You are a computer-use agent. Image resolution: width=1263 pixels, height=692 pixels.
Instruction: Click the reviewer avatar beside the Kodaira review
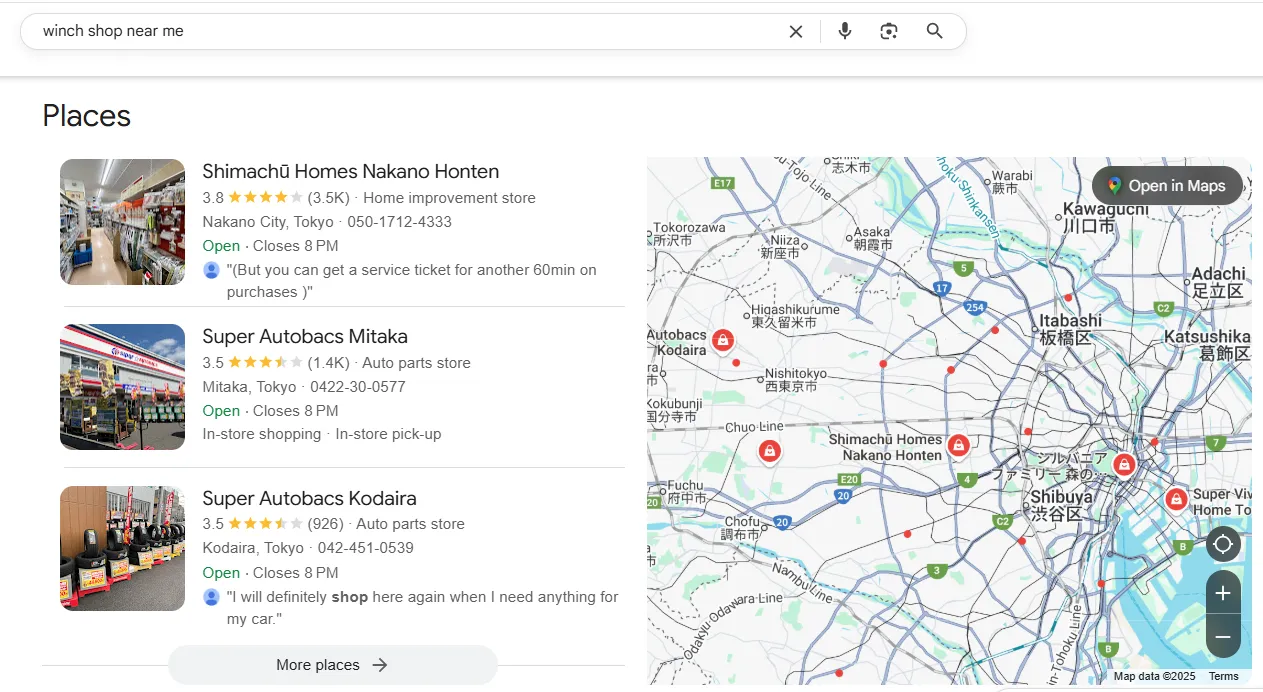tap(211, 597)
